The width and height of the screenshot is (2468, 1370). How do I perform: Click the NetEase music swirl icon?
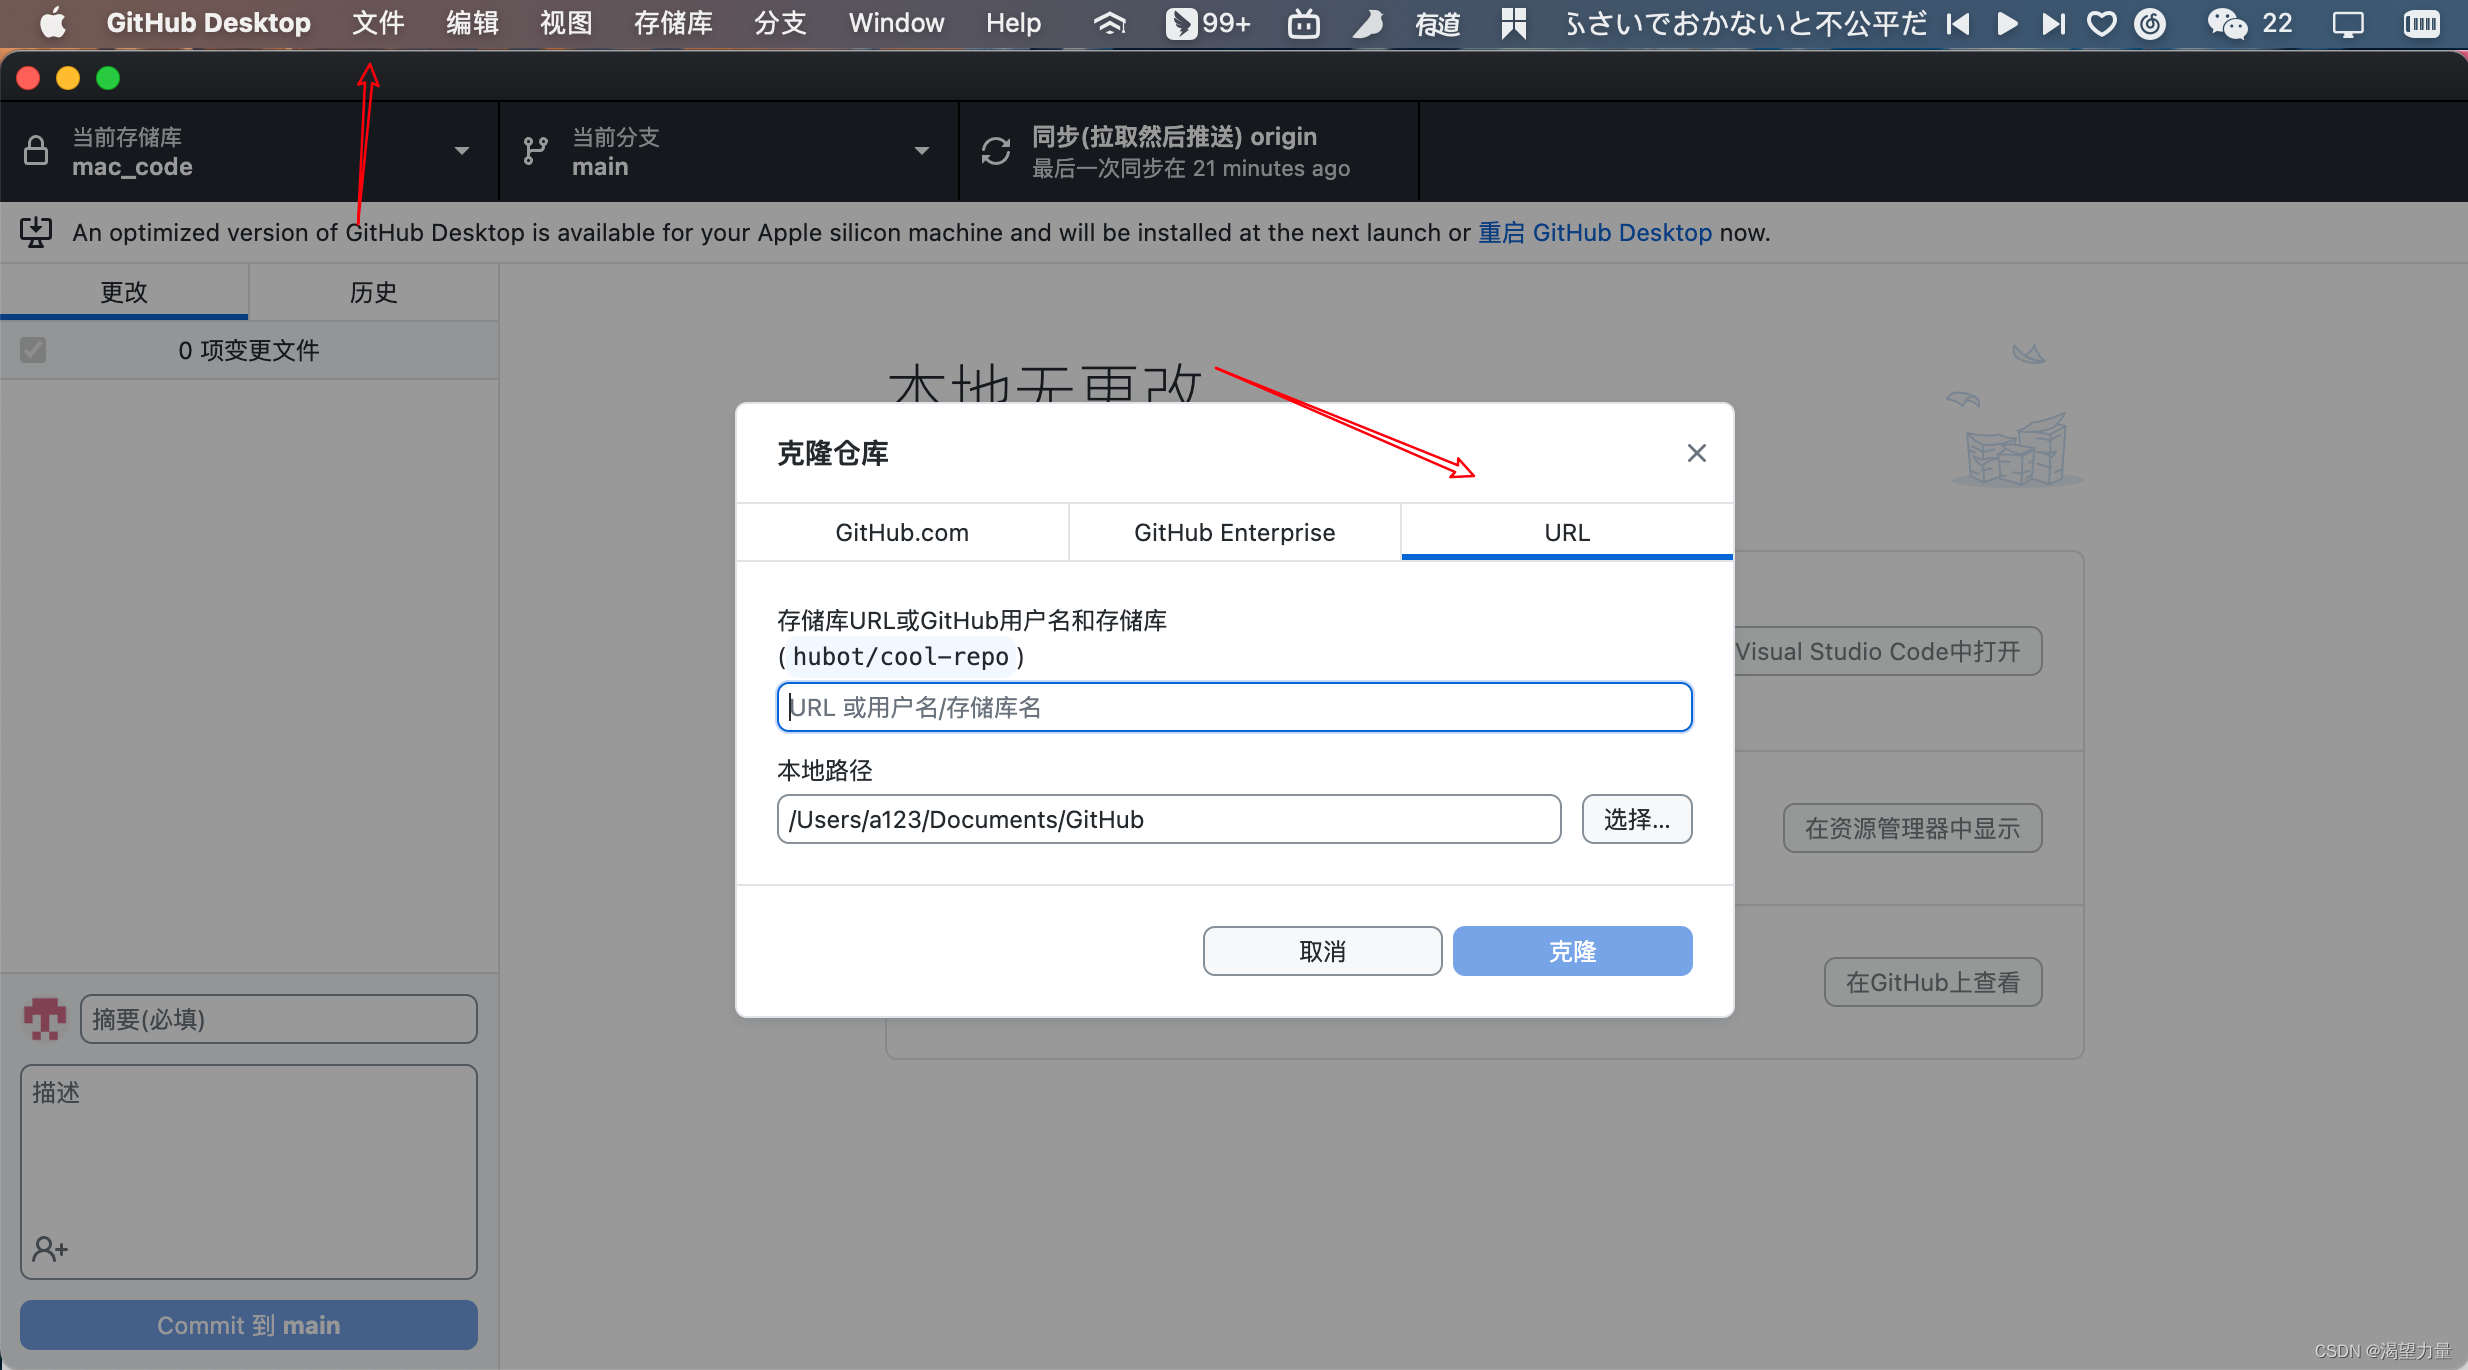[2150, 23]
